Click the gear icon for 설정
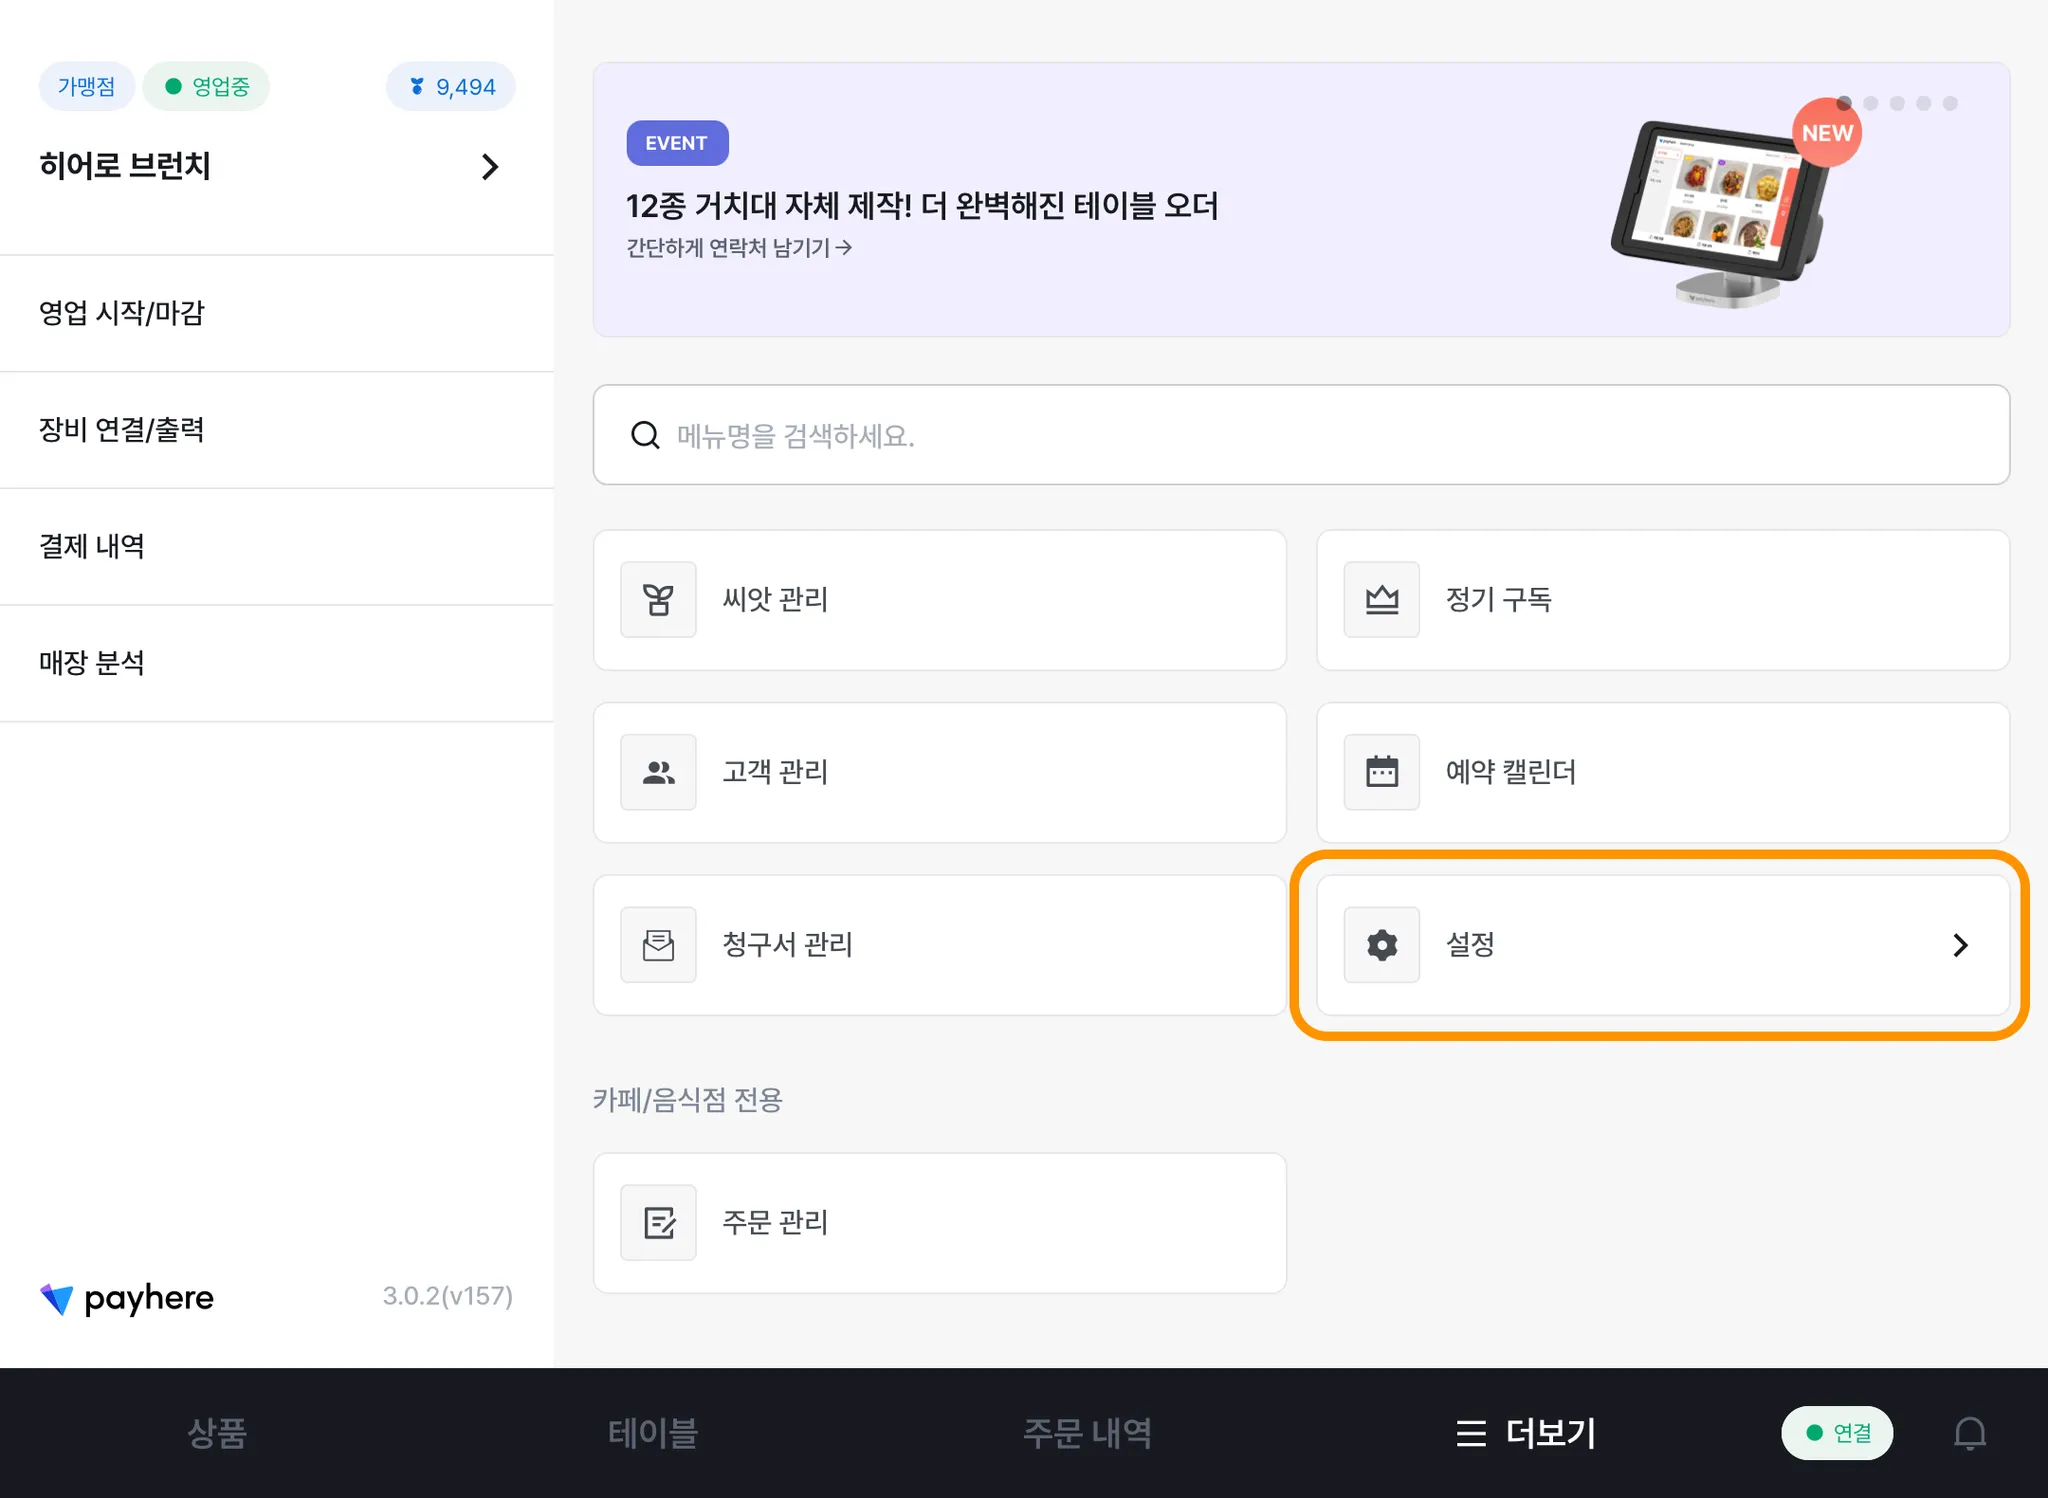2048x1498 pixels. tap(1382, 945)
